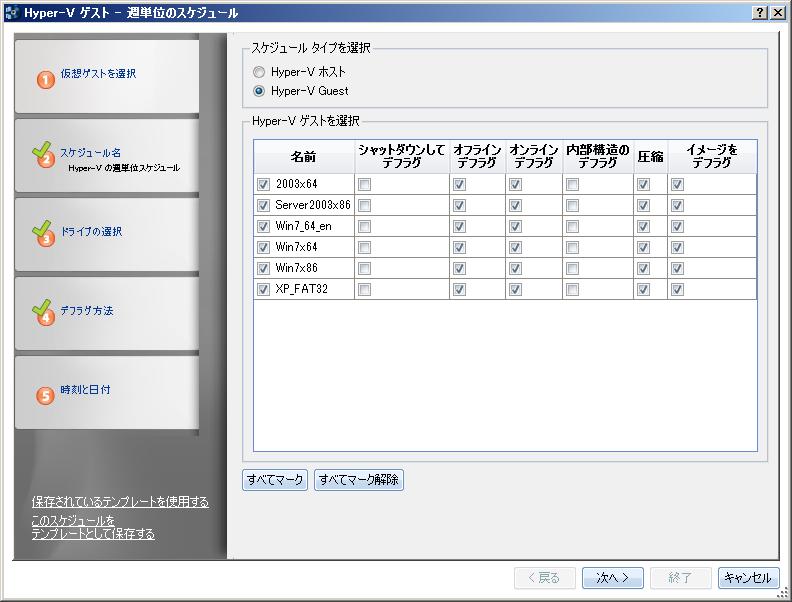Open the help question mark button
792x602 pixels.
click(760, 13)
